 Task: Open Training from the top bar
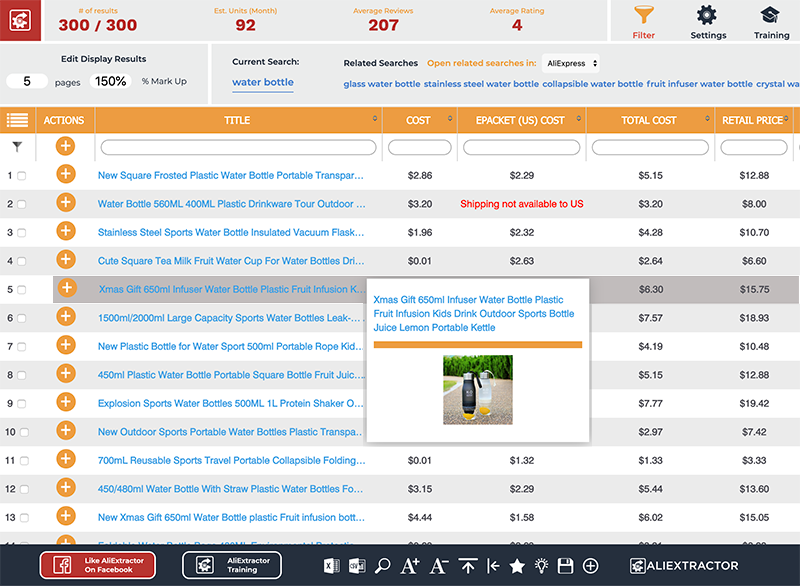point(771,22)
